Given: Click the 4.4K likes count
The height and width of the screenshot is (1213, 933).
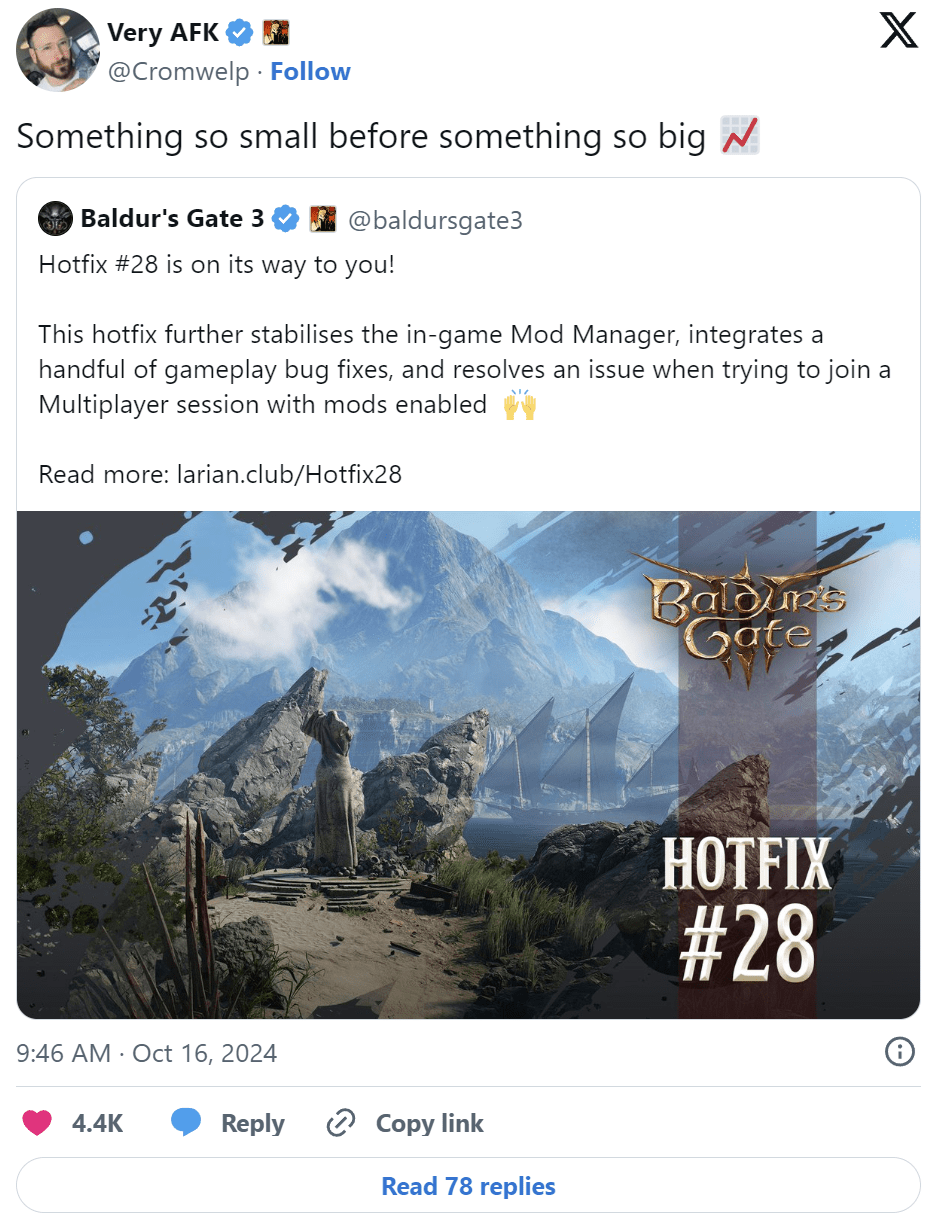Looking at the screenshot, I should (x=97, y=1123).
